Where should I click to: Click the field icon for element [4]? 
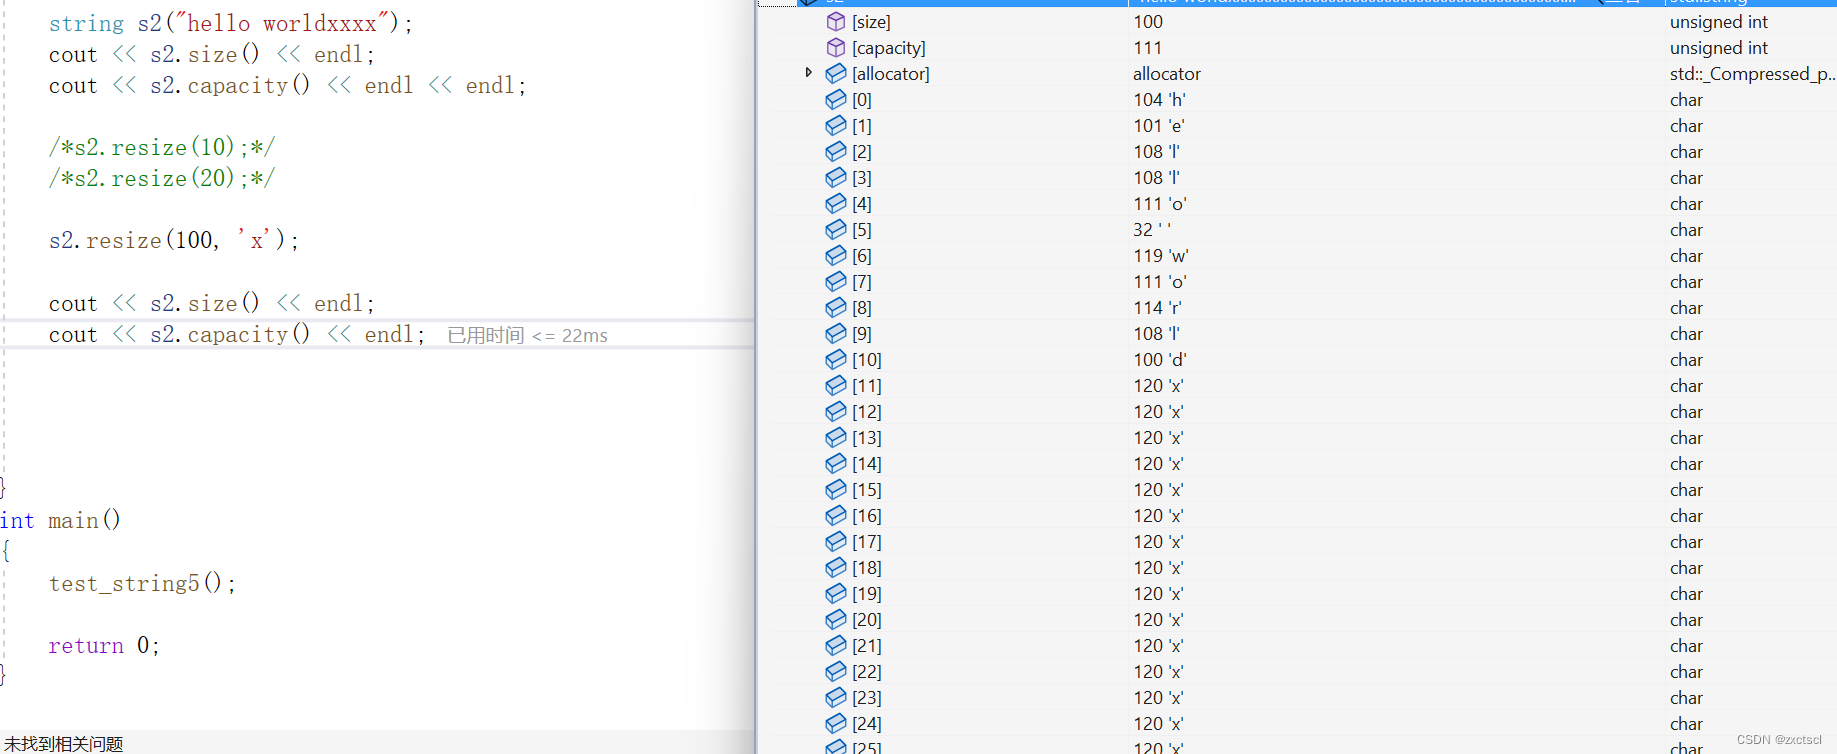pos(836,204)
